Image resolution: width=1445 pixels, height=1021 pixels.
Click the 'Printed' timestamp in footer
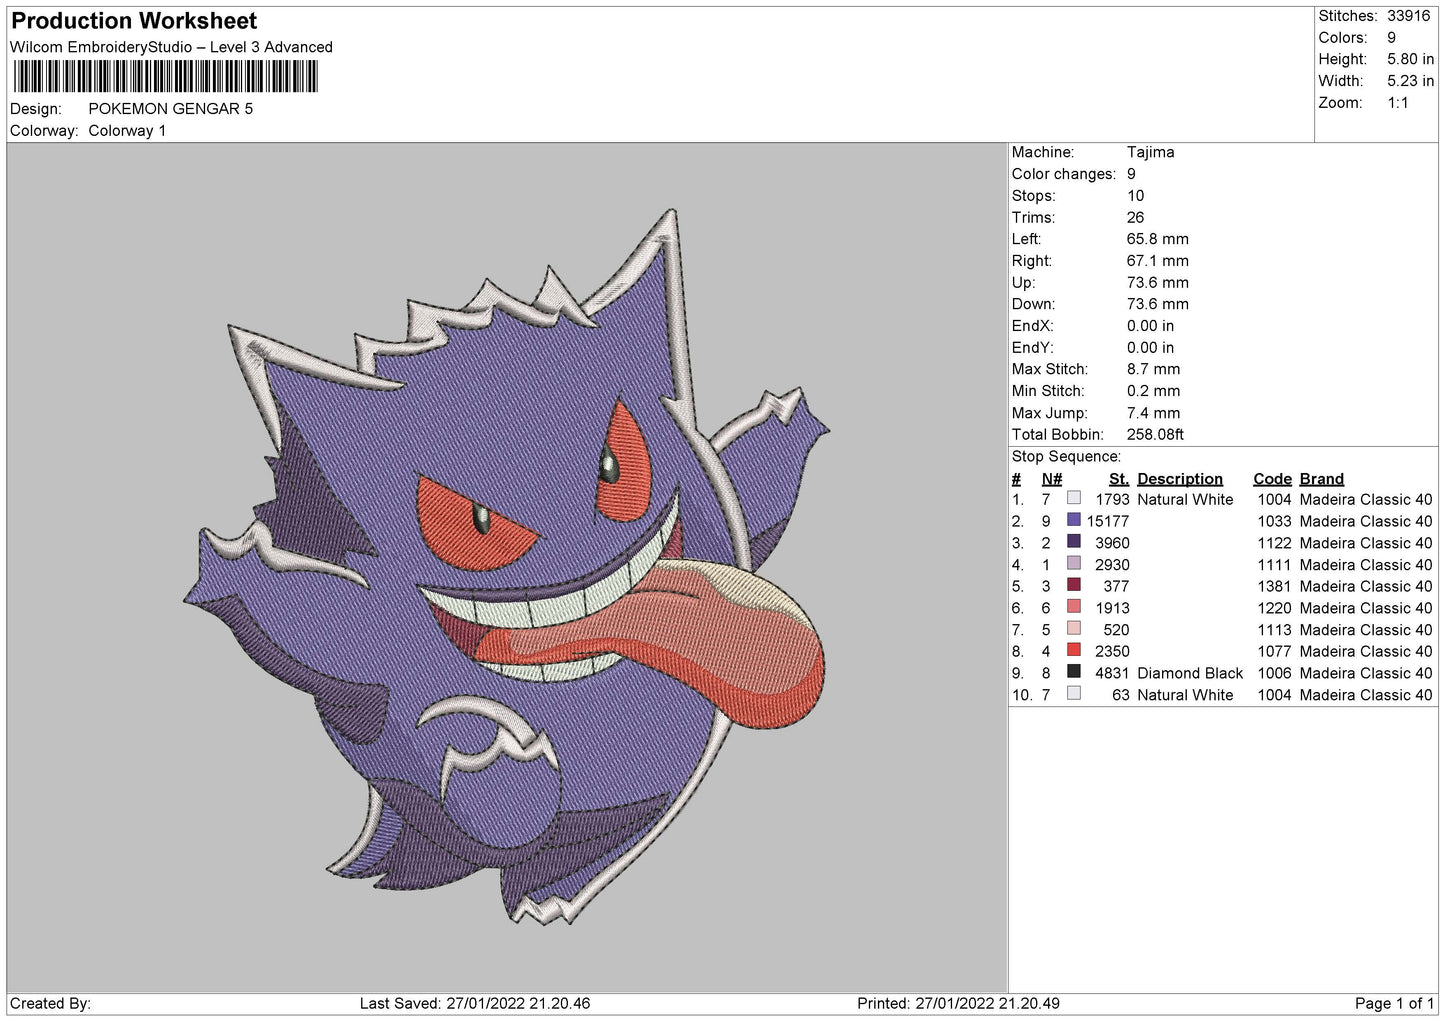point(958,1003)
